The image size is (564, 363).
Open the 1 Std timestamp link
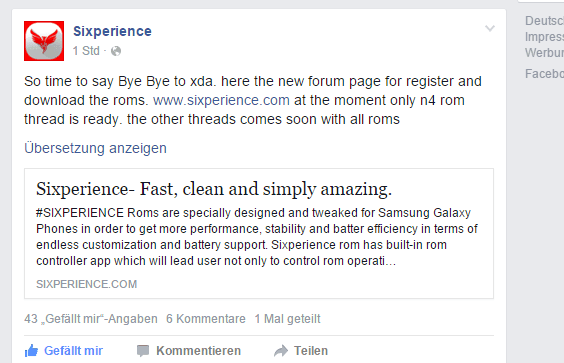86,51
